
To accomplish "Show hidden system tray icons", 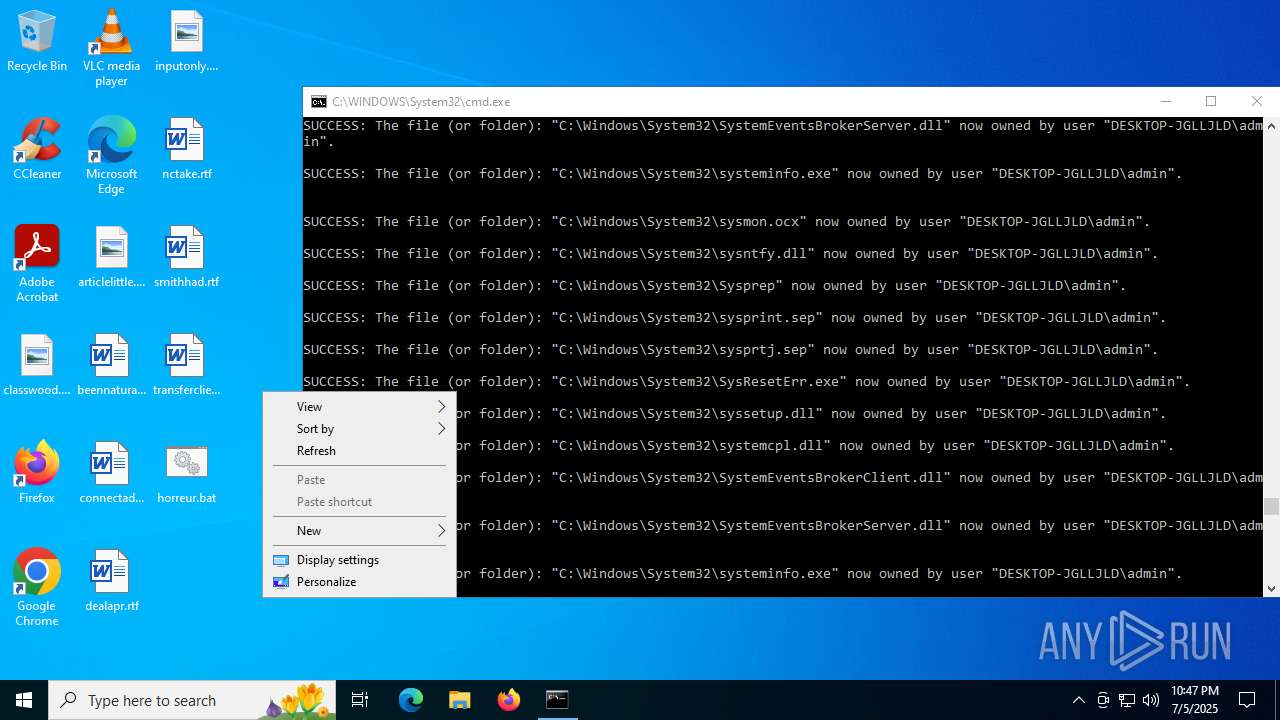I will (1078, 700).
